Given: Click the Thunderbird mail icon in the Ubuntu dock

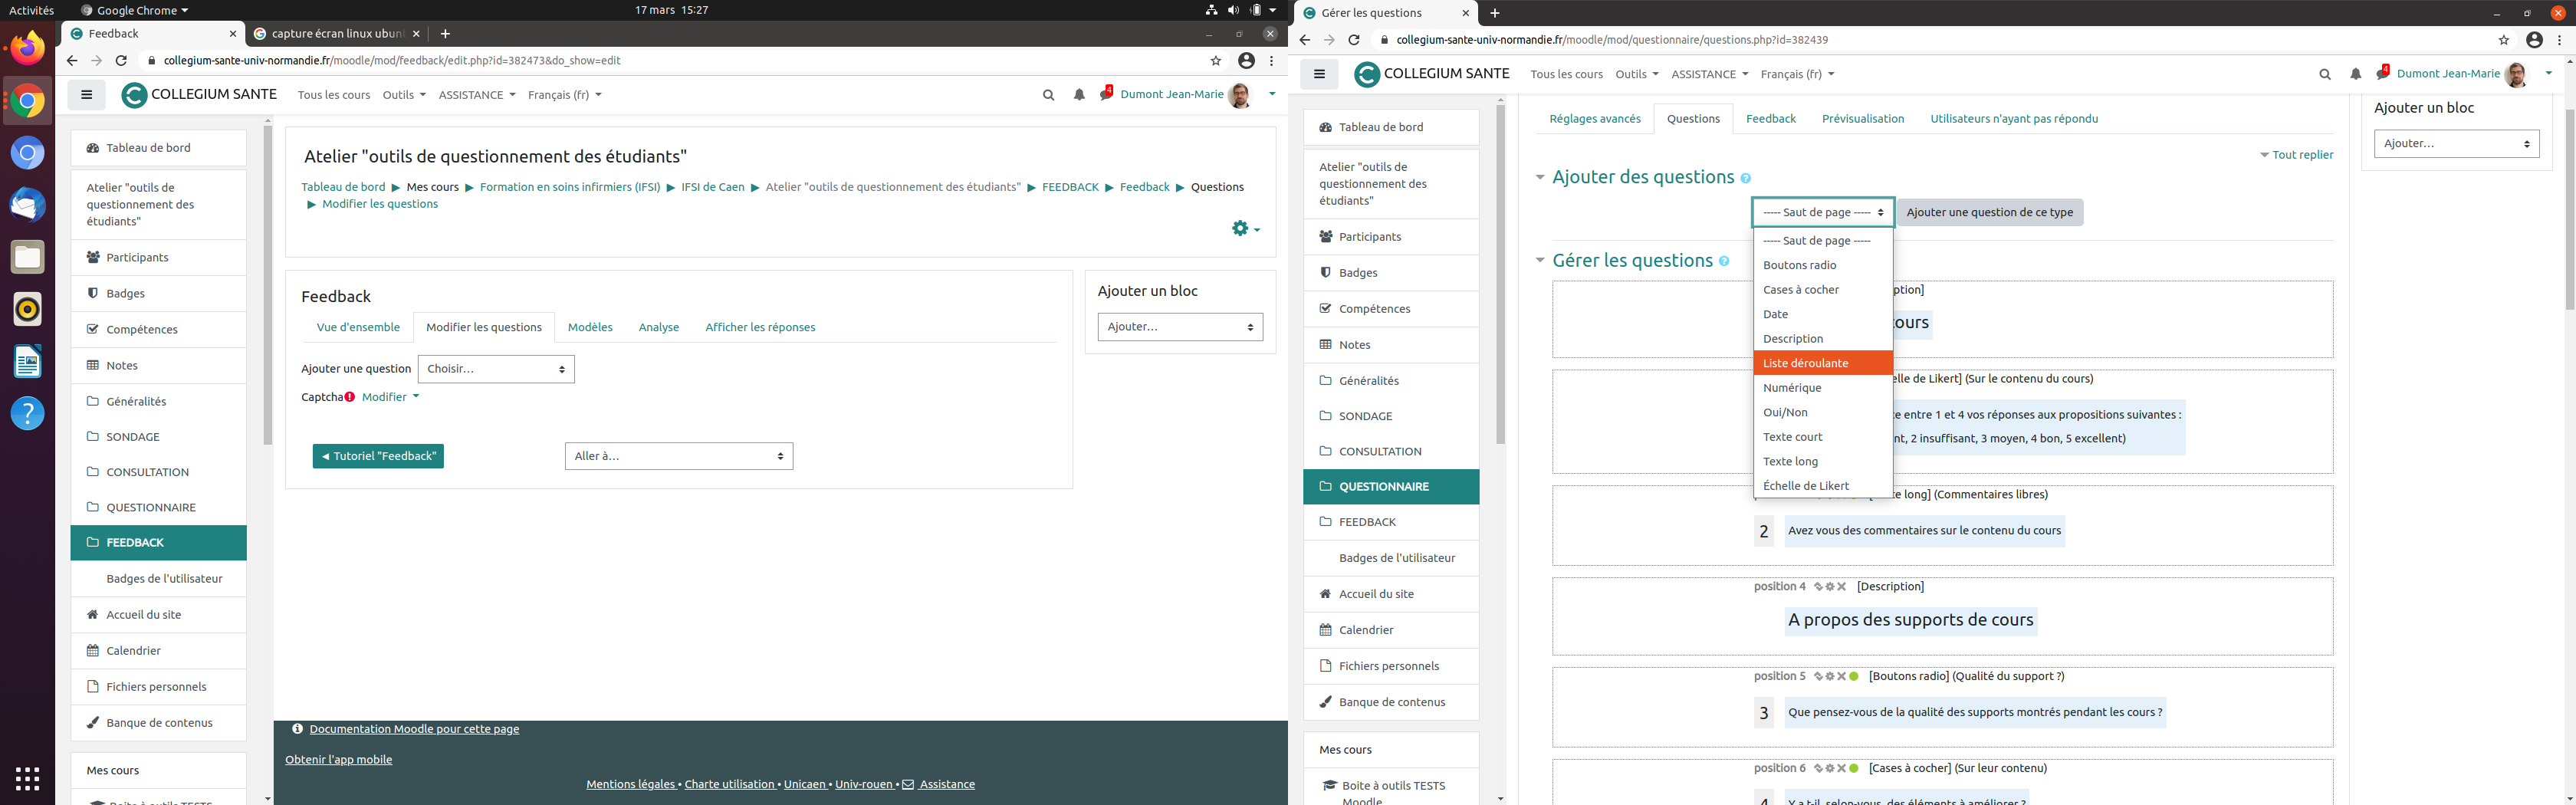Looking at the screenshot, I should tap(27, 205).
